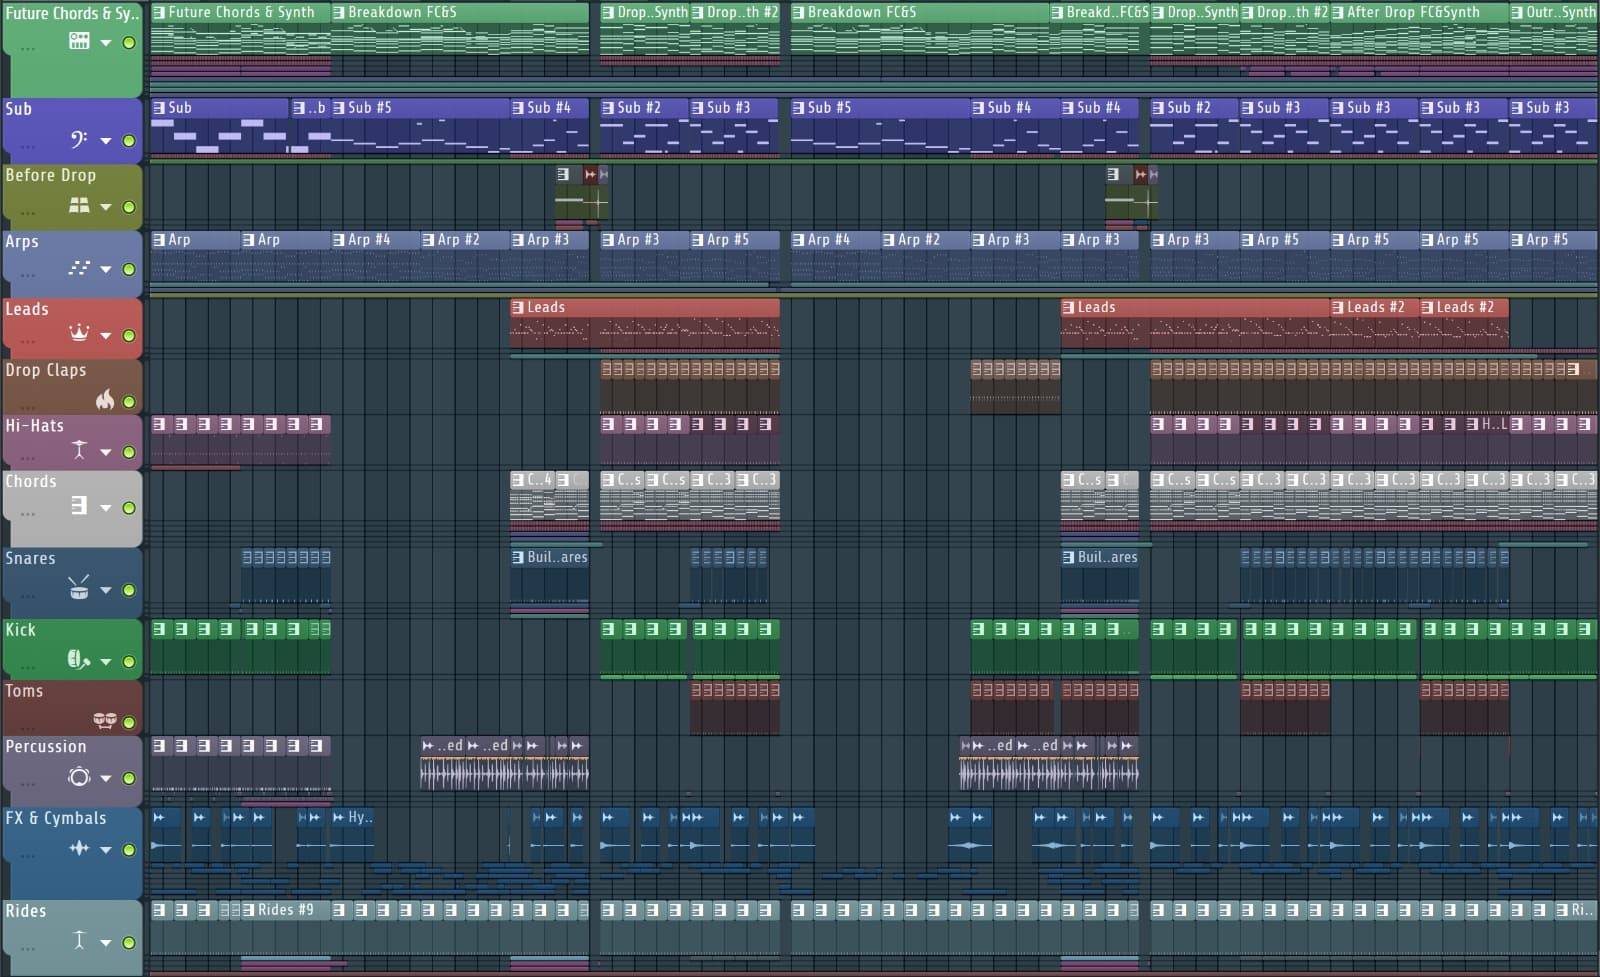1600x977 pixels.
Task: Toggle Hi-Hats track mute LED
Action: [x=128, y=452]
